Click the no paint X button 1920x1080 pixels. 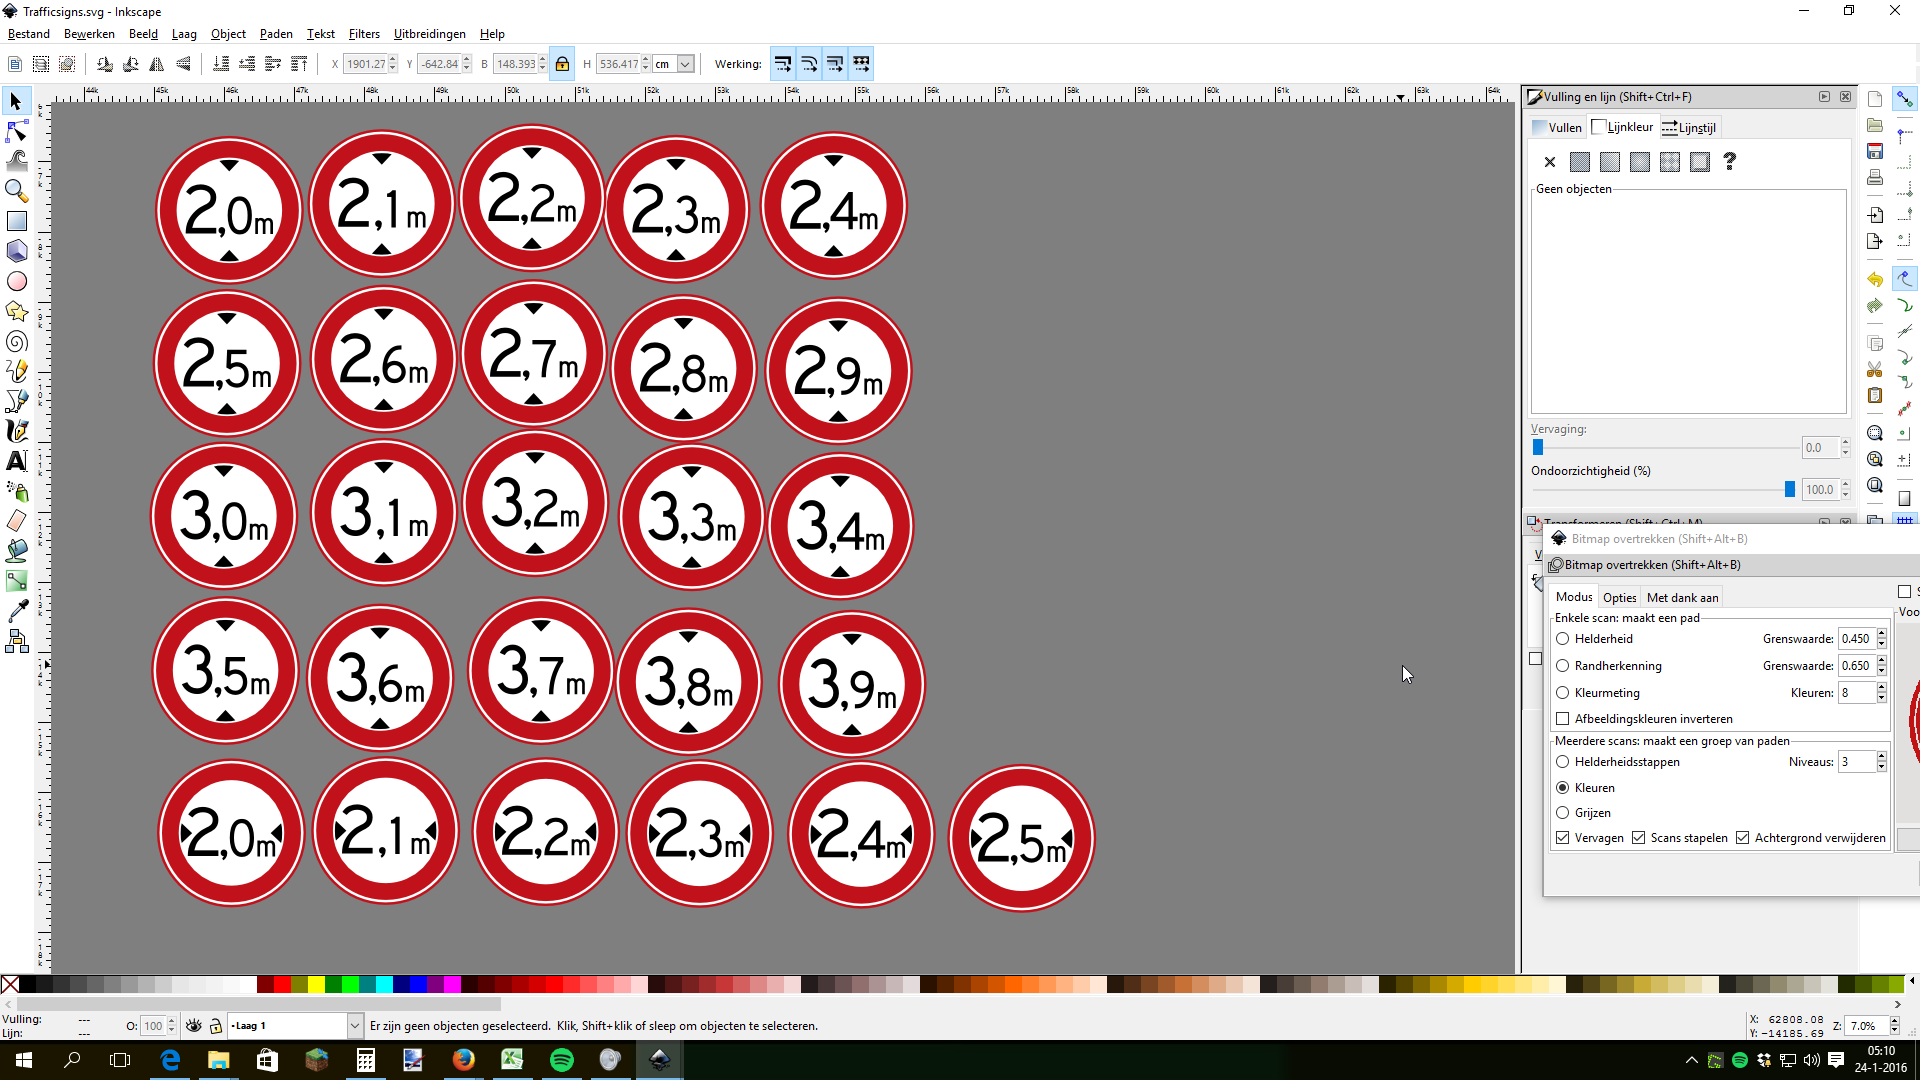(1550, 162)
